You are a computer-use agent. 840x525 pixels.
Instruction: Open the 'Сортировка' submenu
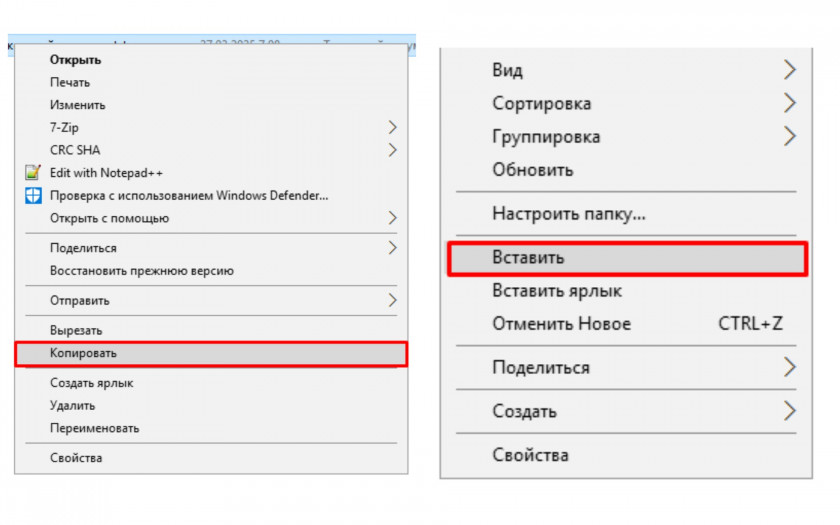click(x=789, y=103)
